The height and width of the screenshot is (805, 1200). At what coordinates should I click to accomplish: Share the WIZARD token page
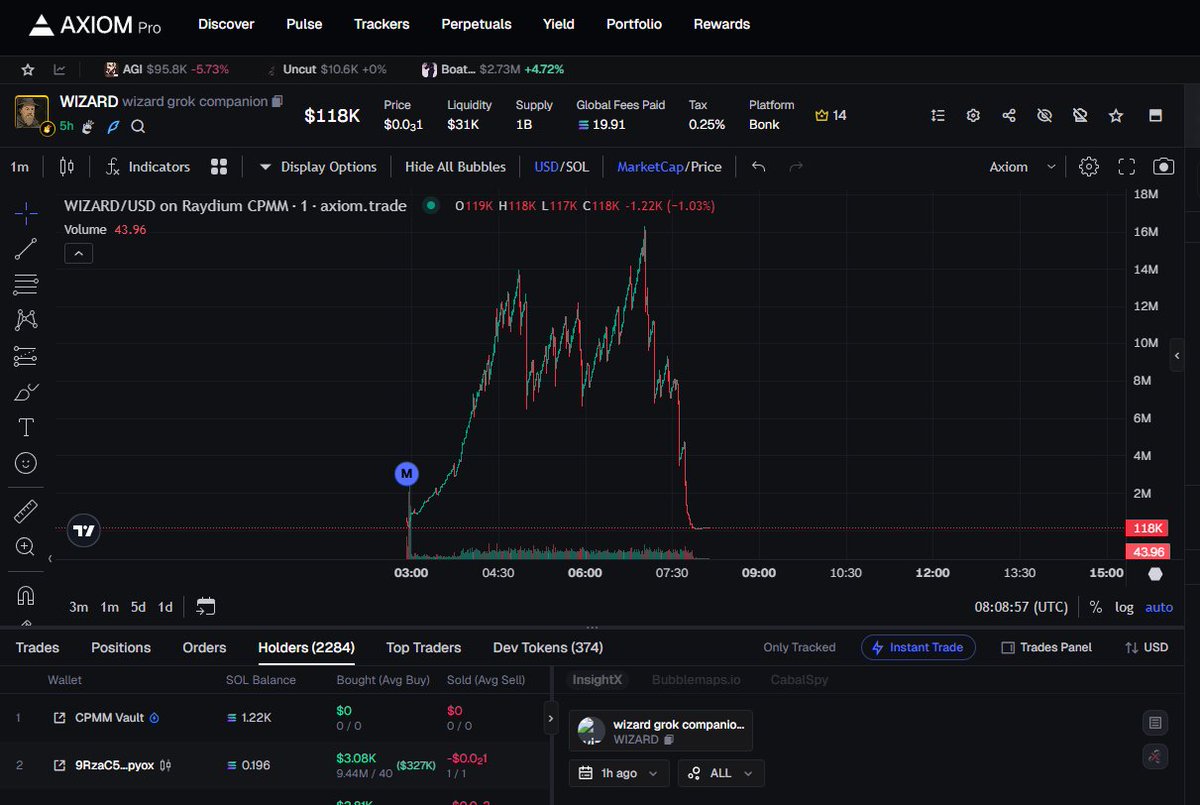(x=1009, y=116)
